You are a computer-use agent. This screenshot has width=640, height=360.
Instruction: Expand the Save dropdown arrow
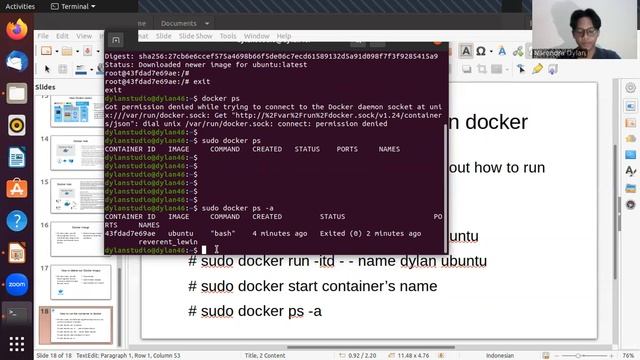point(98,51)
